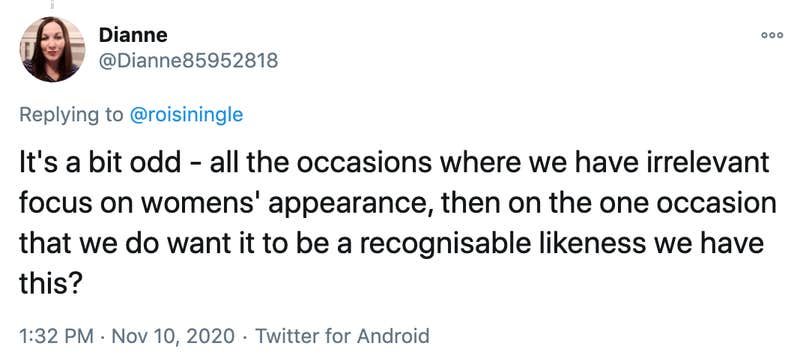Click Dianne's circular profile photo
The image size is (800, 364).
pyautogui.click(x=52, y=50)
